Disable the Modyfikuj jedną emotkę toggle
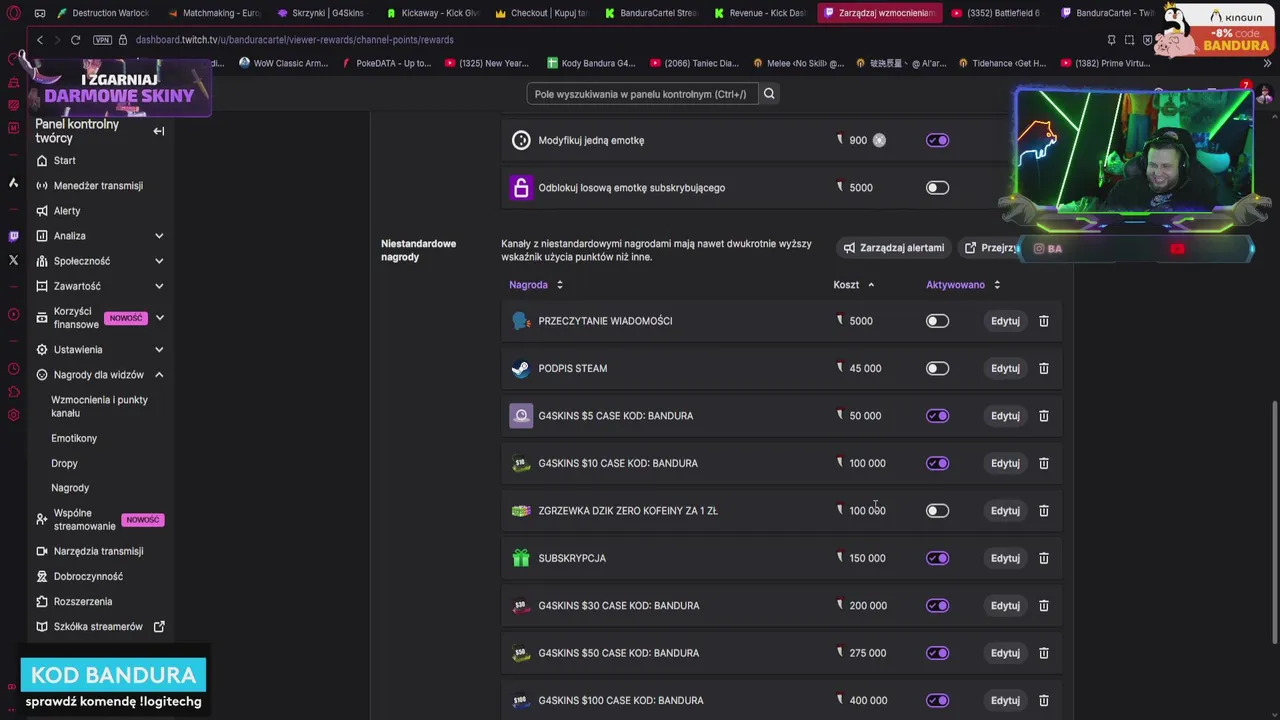The height and width of the screenshot is (720, 1280). tap(937, 140)
